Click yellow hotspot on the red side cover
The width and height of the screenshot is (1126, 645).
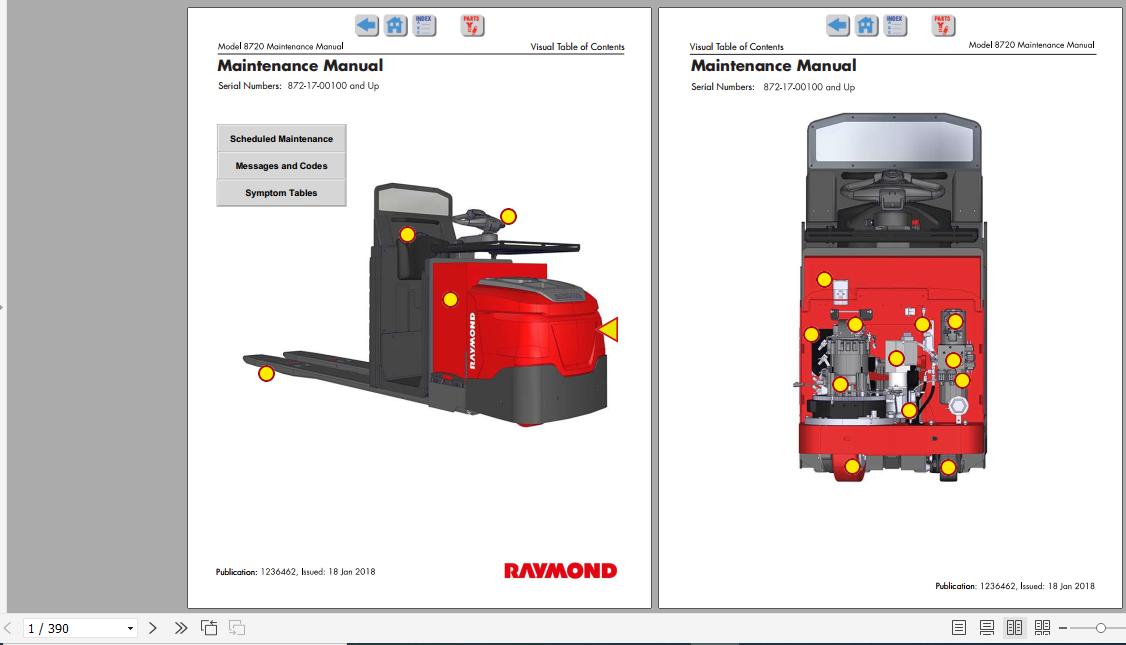(450, 300)
